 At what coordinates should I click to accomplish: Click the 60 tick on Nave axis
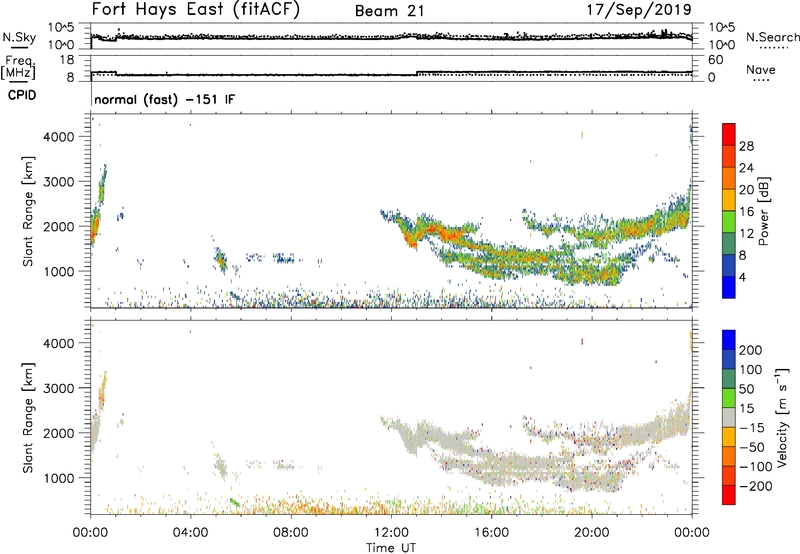[x=715, y=59]
